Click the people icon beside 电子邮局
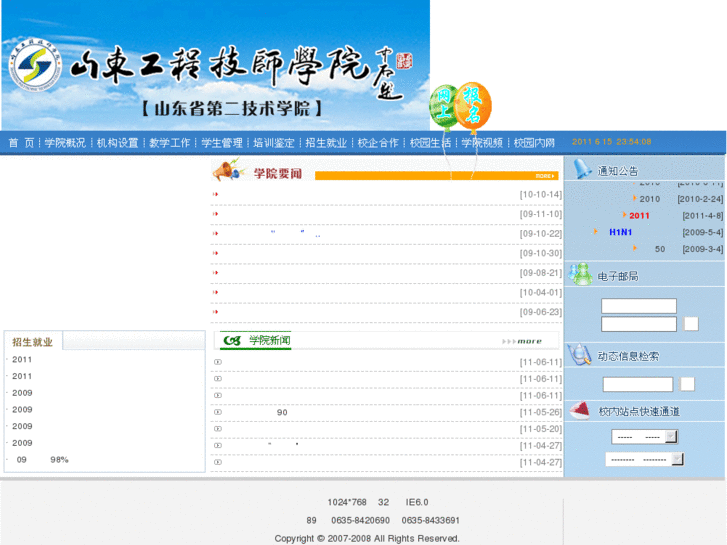This screenshot has width=727, height=545. click(580, 274)
